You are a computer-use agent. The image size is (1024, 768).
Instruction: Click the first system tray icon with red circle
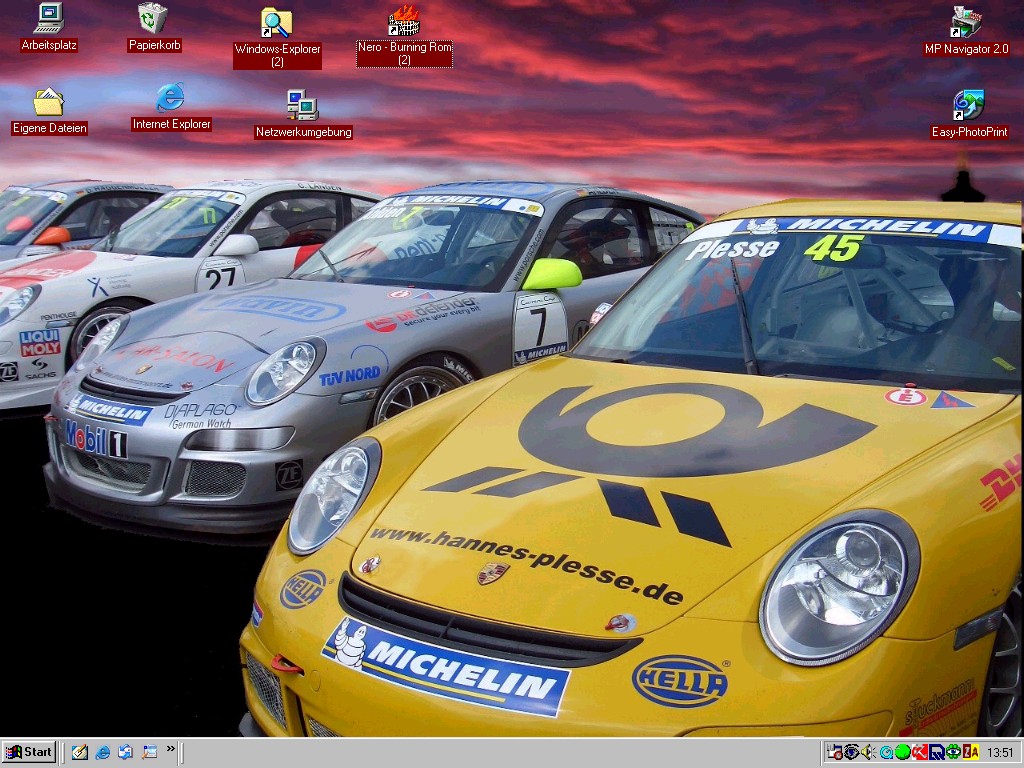(x=835, y=752)
